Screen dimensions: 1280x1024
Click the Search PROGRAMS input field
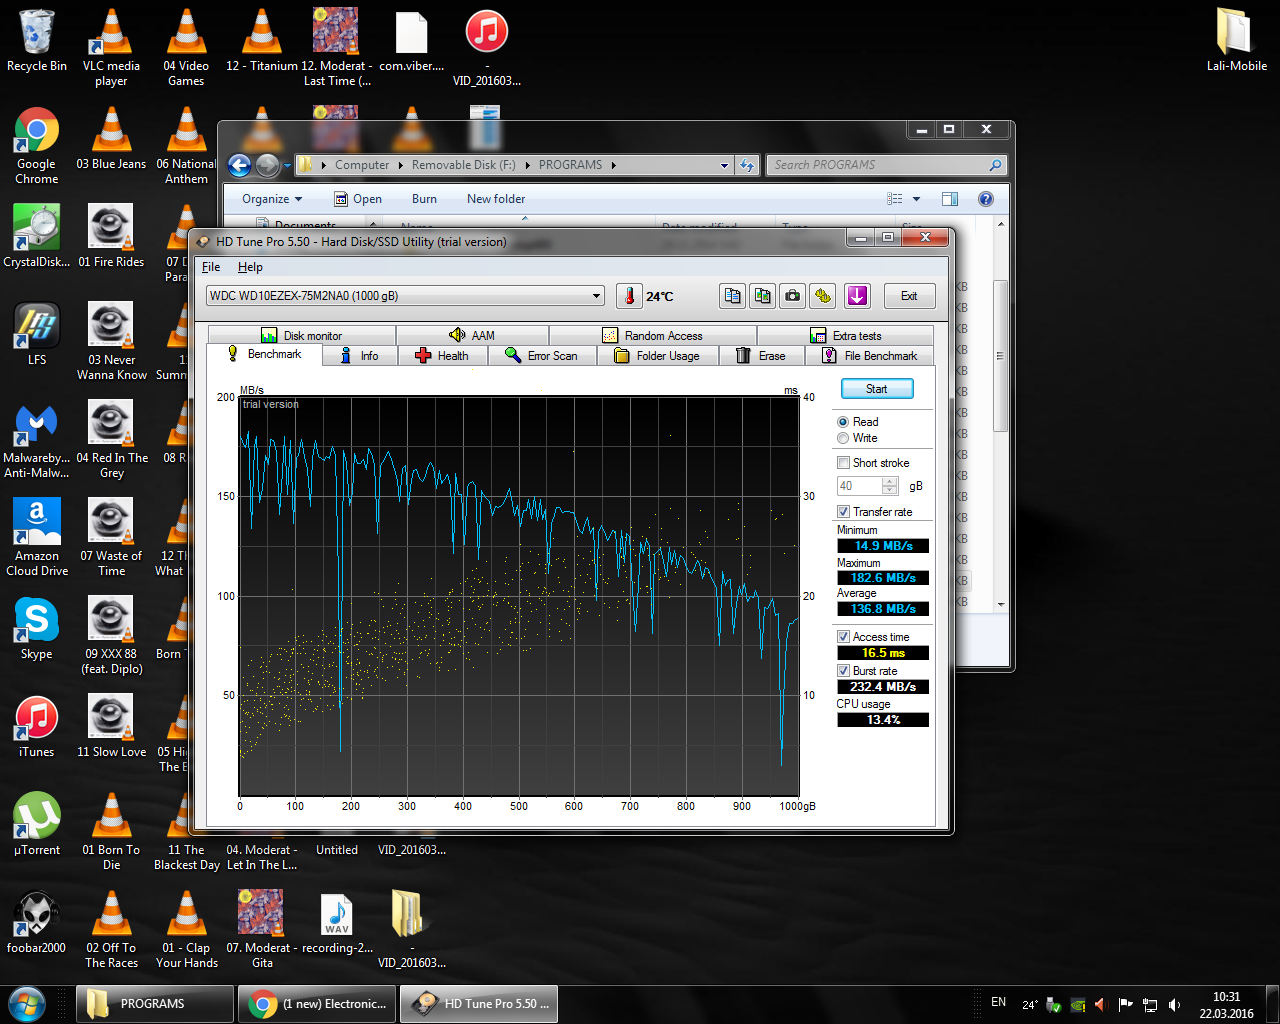click(x=878, y=165)
